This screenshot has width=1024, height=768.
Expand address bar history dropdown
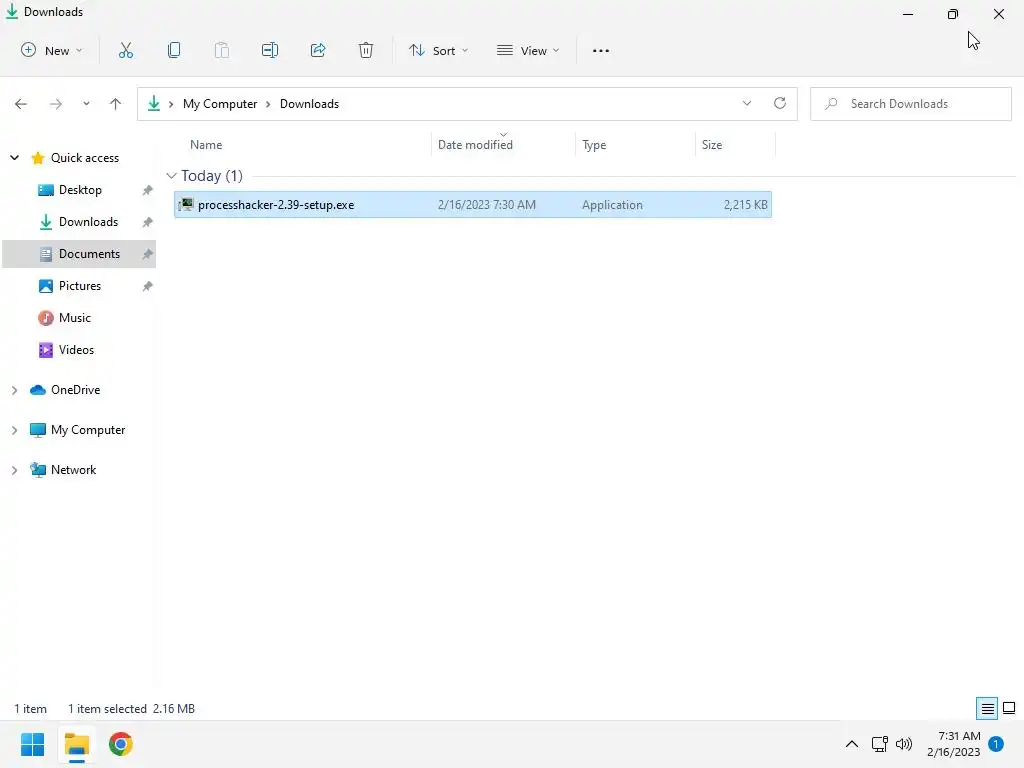(746, 103)
